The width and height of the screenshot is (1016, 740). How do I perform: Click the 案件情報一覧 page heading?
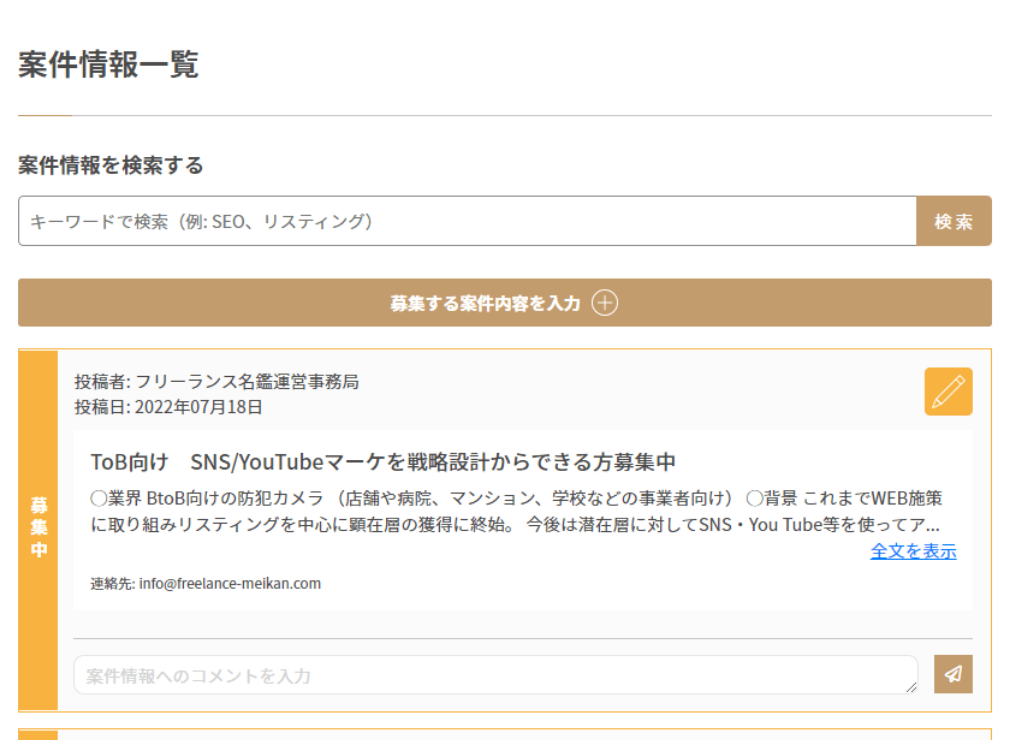pyautogui.click(x=108, y=64)
